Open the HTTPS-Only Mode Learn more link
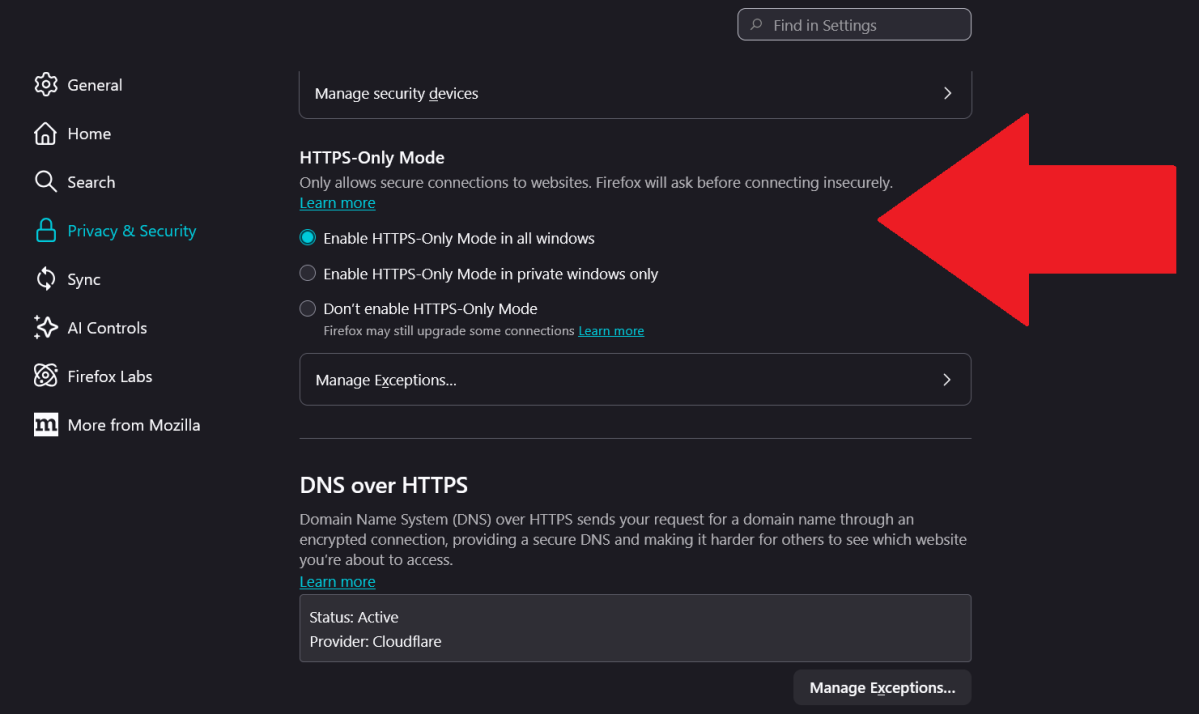 (337, 202)
